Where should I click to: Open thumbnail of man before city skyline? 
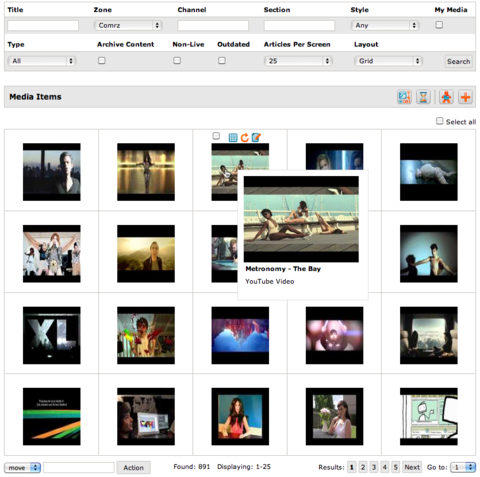coord(52,172)
